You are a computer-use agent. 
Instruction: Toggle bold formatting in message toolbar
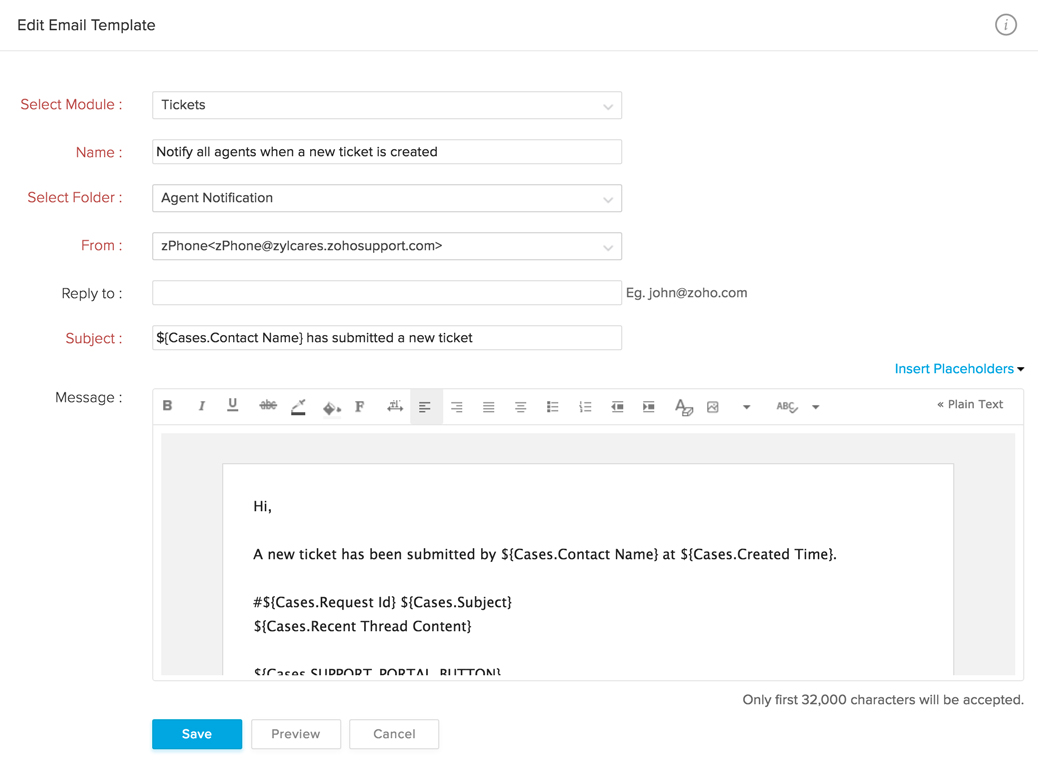point(168,406)
